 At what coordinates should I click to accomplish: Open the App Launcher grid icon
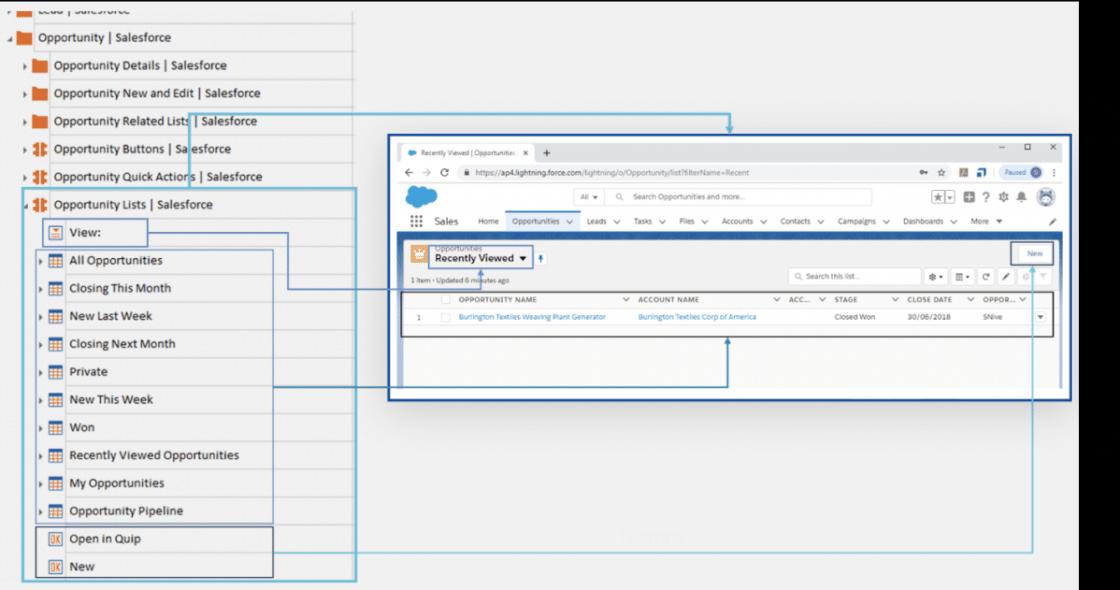click(x=416, y=221)
